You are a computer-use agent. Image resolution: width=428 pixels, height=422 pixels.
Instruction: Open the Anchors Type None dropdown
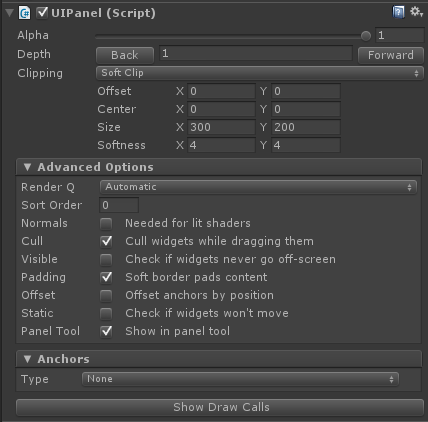(x=240, y=379)
